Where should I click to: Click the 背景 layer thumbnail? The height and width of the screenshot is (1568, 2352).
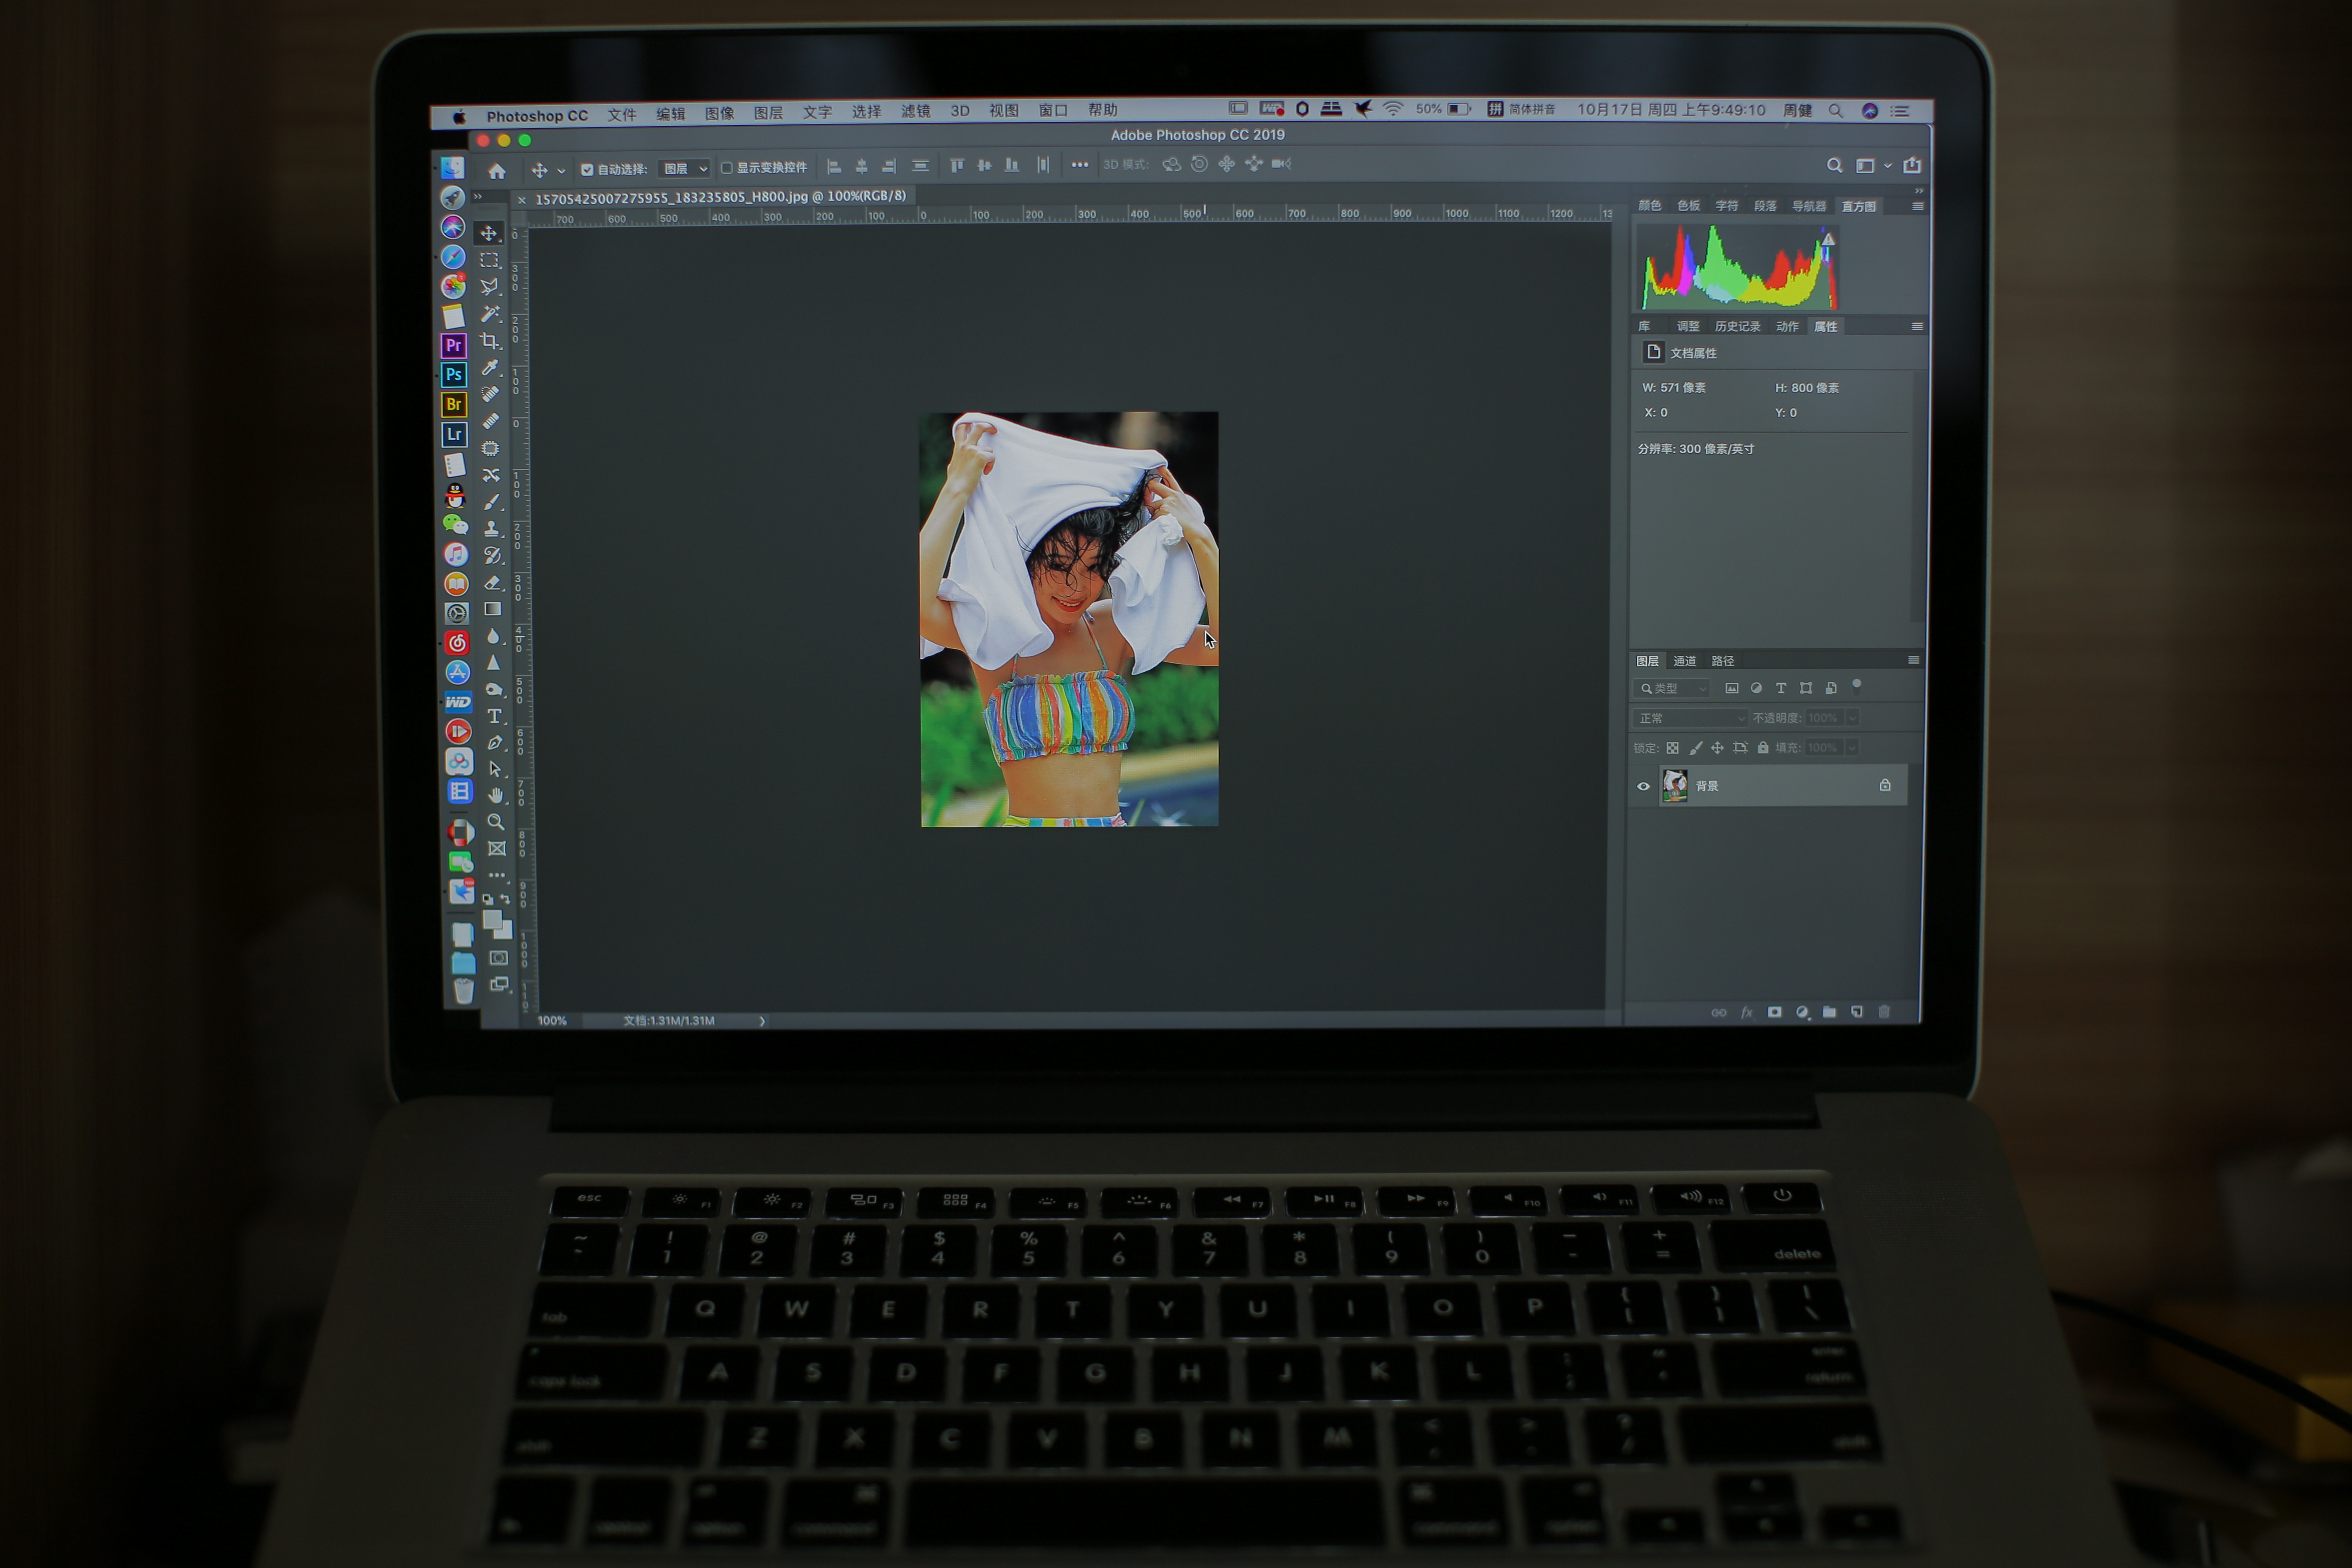[1675, 786]
